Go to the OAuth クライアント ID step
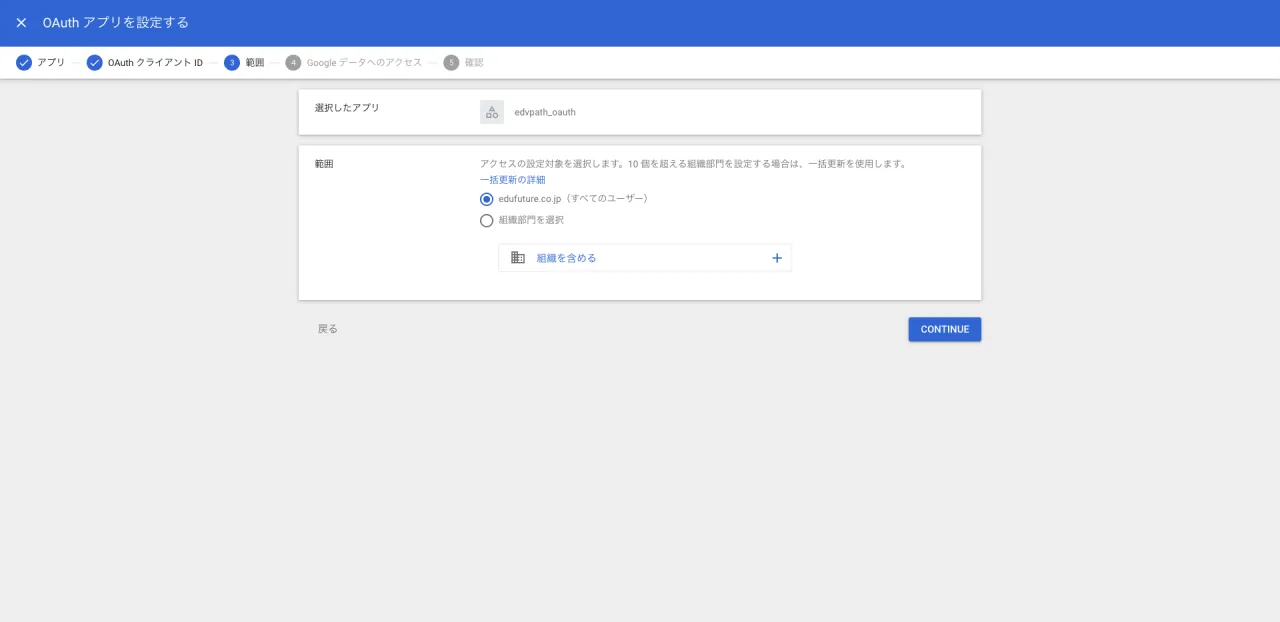The width and height of the screenshot is (1280, 622). [x=145, y=62]
